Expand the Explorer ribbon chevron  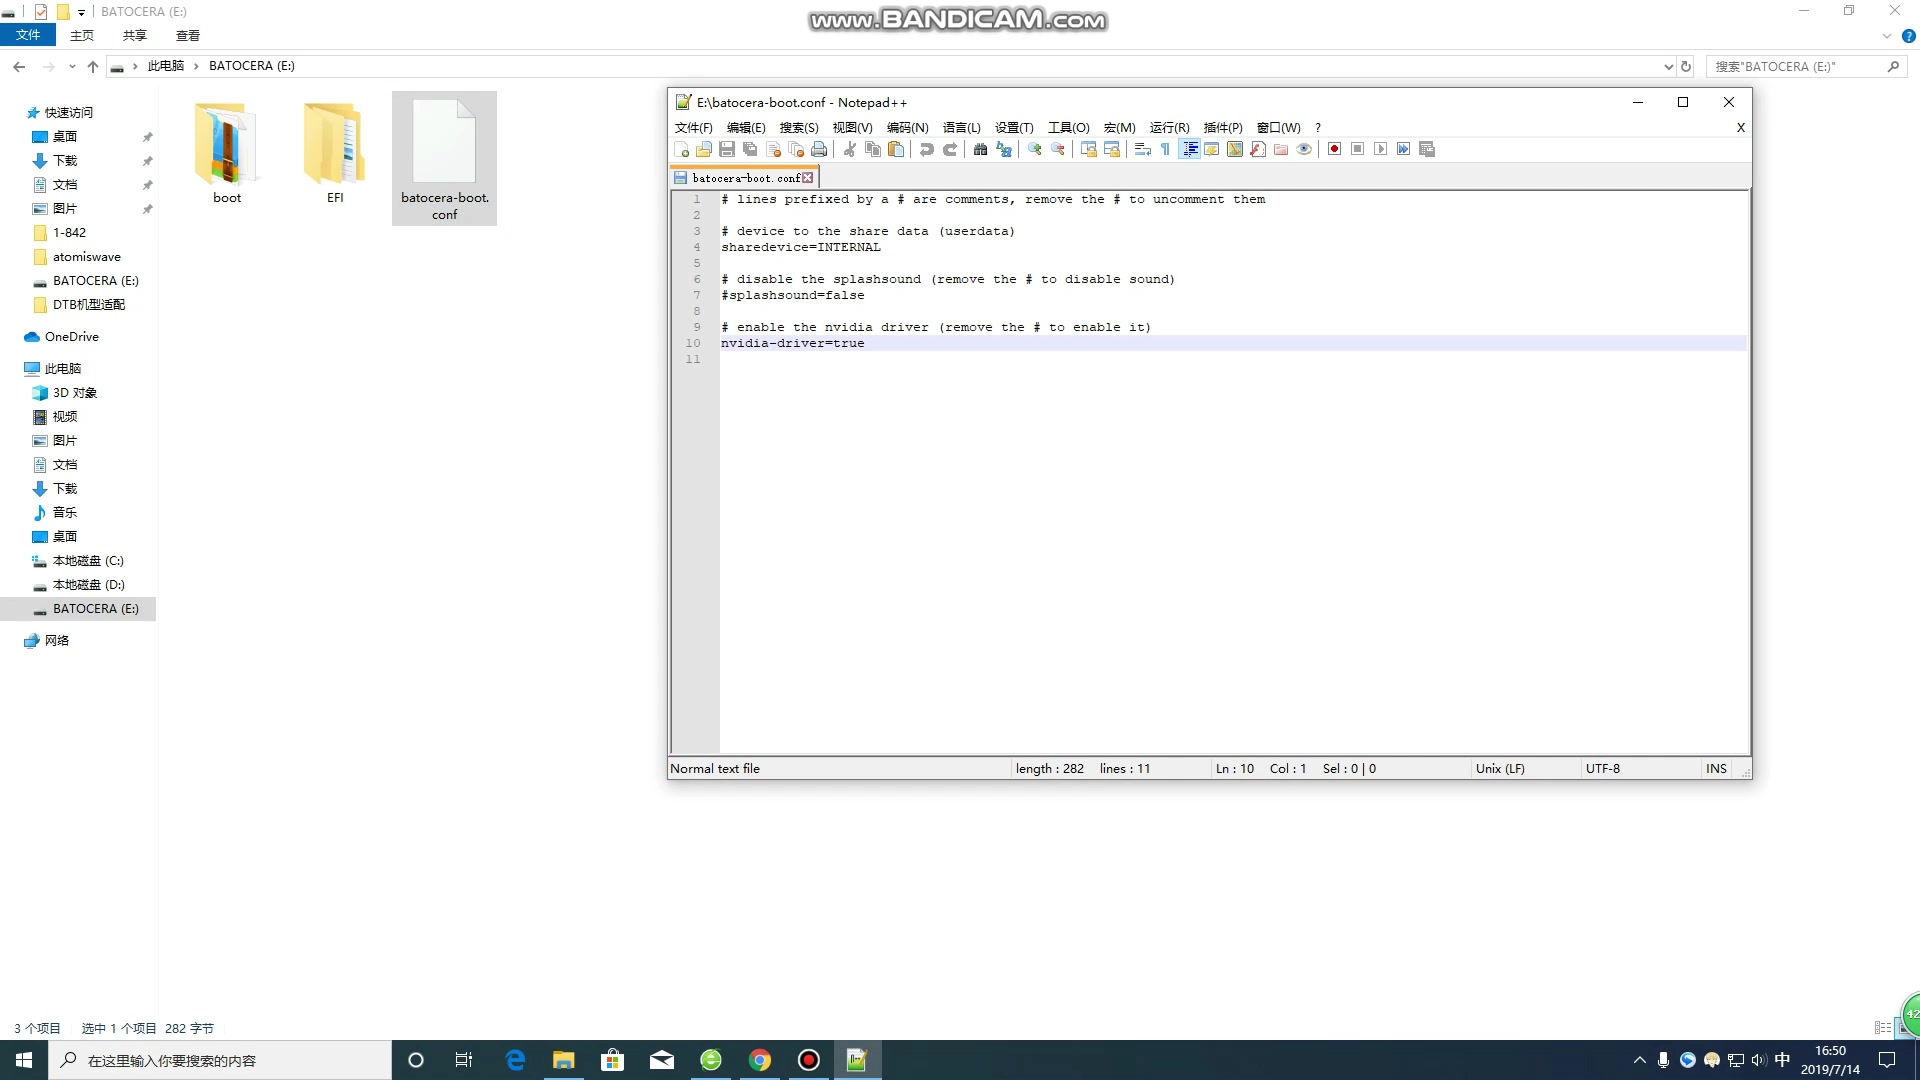[1886, 36]
